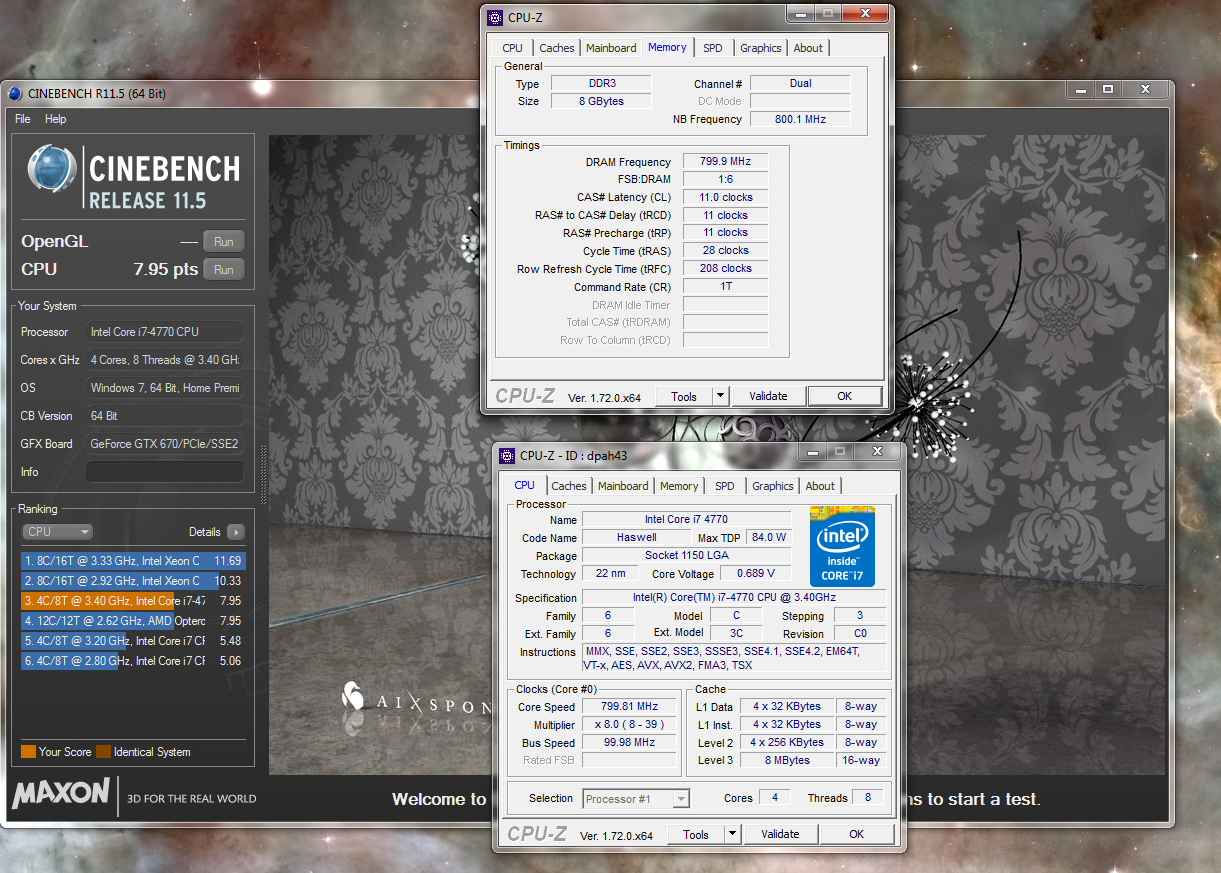Switch to Mainboard tab in CPU-Z dpah43 window

pyautogui.click(x=623, y=486)
